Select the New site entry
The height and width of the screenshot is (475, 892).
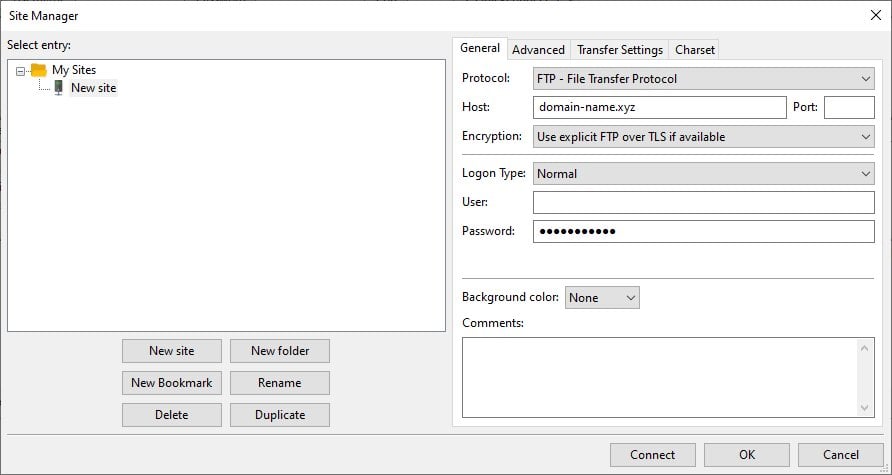point(93,88)
